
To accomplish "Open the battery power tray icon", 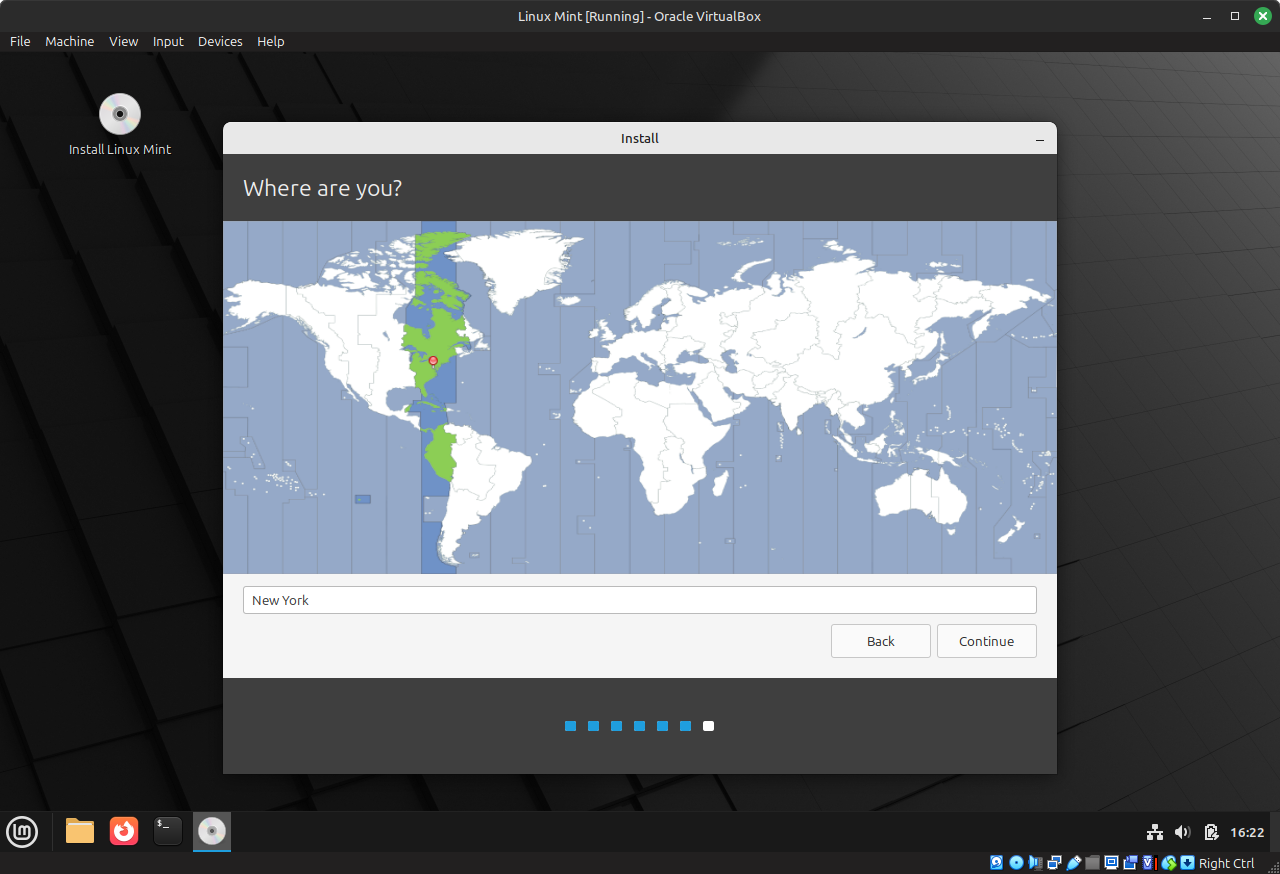I will 1211,832.
